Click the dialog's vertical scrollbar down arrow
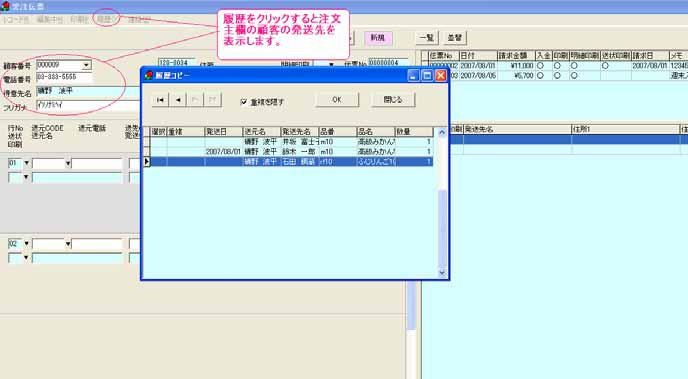 coord(442,273)
